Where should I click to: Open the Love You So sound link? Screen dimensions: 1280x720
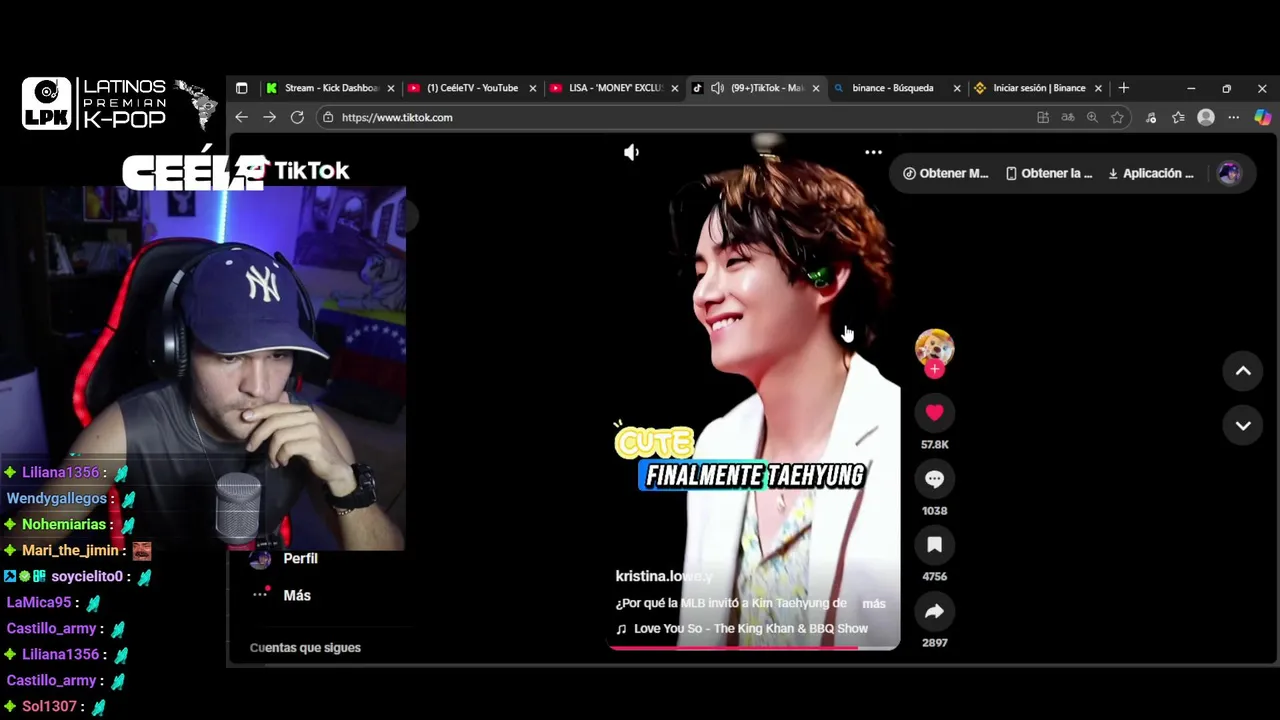pyautogui.click(x=741, y=628)
